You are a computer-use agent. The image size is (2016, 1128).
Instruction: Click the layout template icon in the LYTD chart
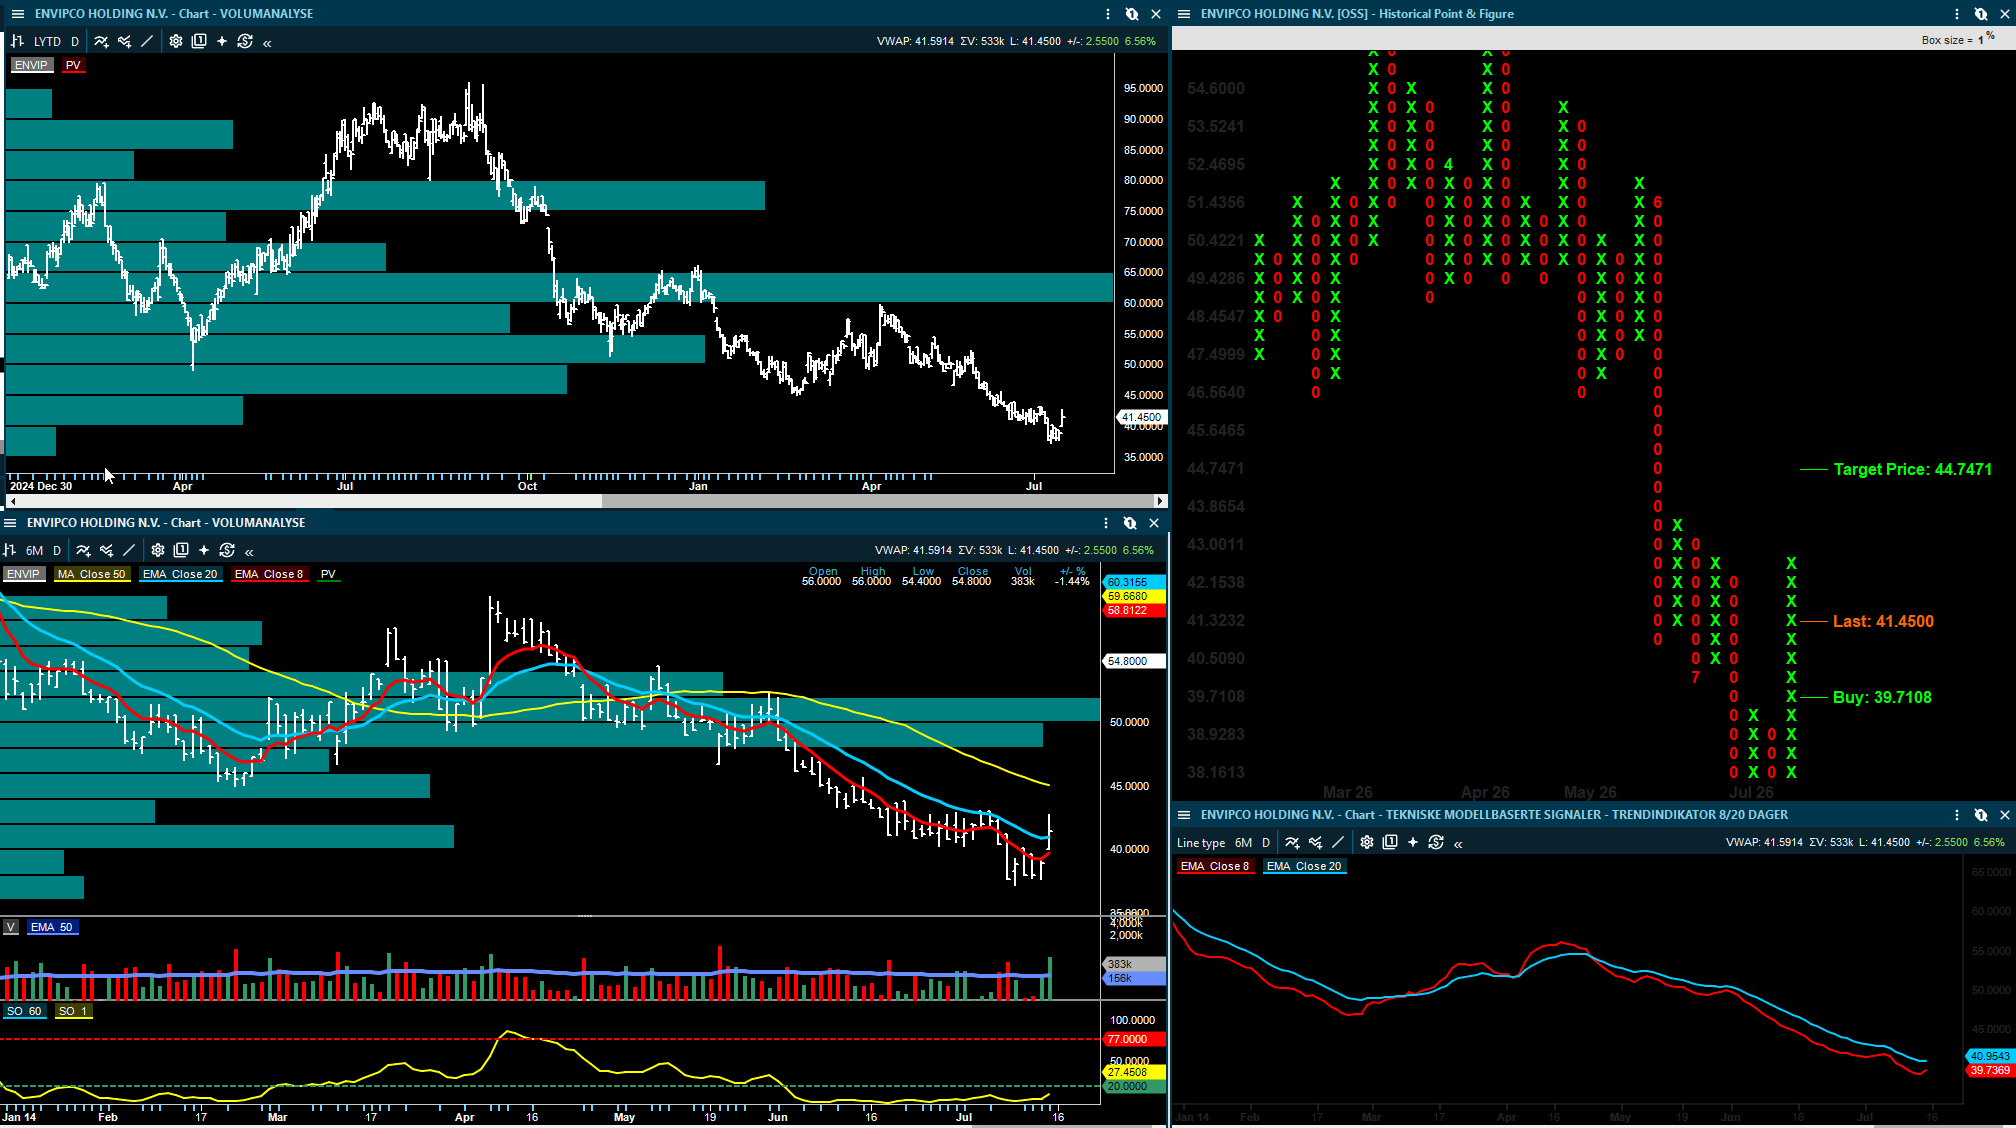(x=199, y=41)
